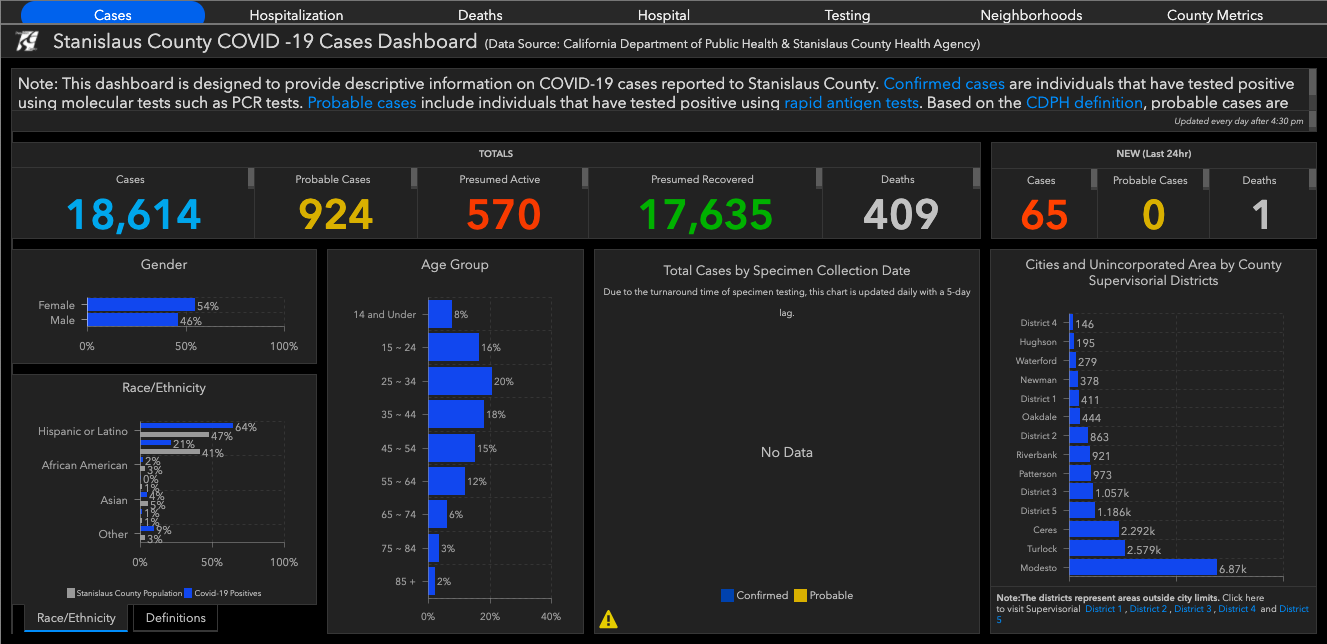Click the corner handle on the total Cases card
Screen dimensions: 1327x644
(250, 178)
